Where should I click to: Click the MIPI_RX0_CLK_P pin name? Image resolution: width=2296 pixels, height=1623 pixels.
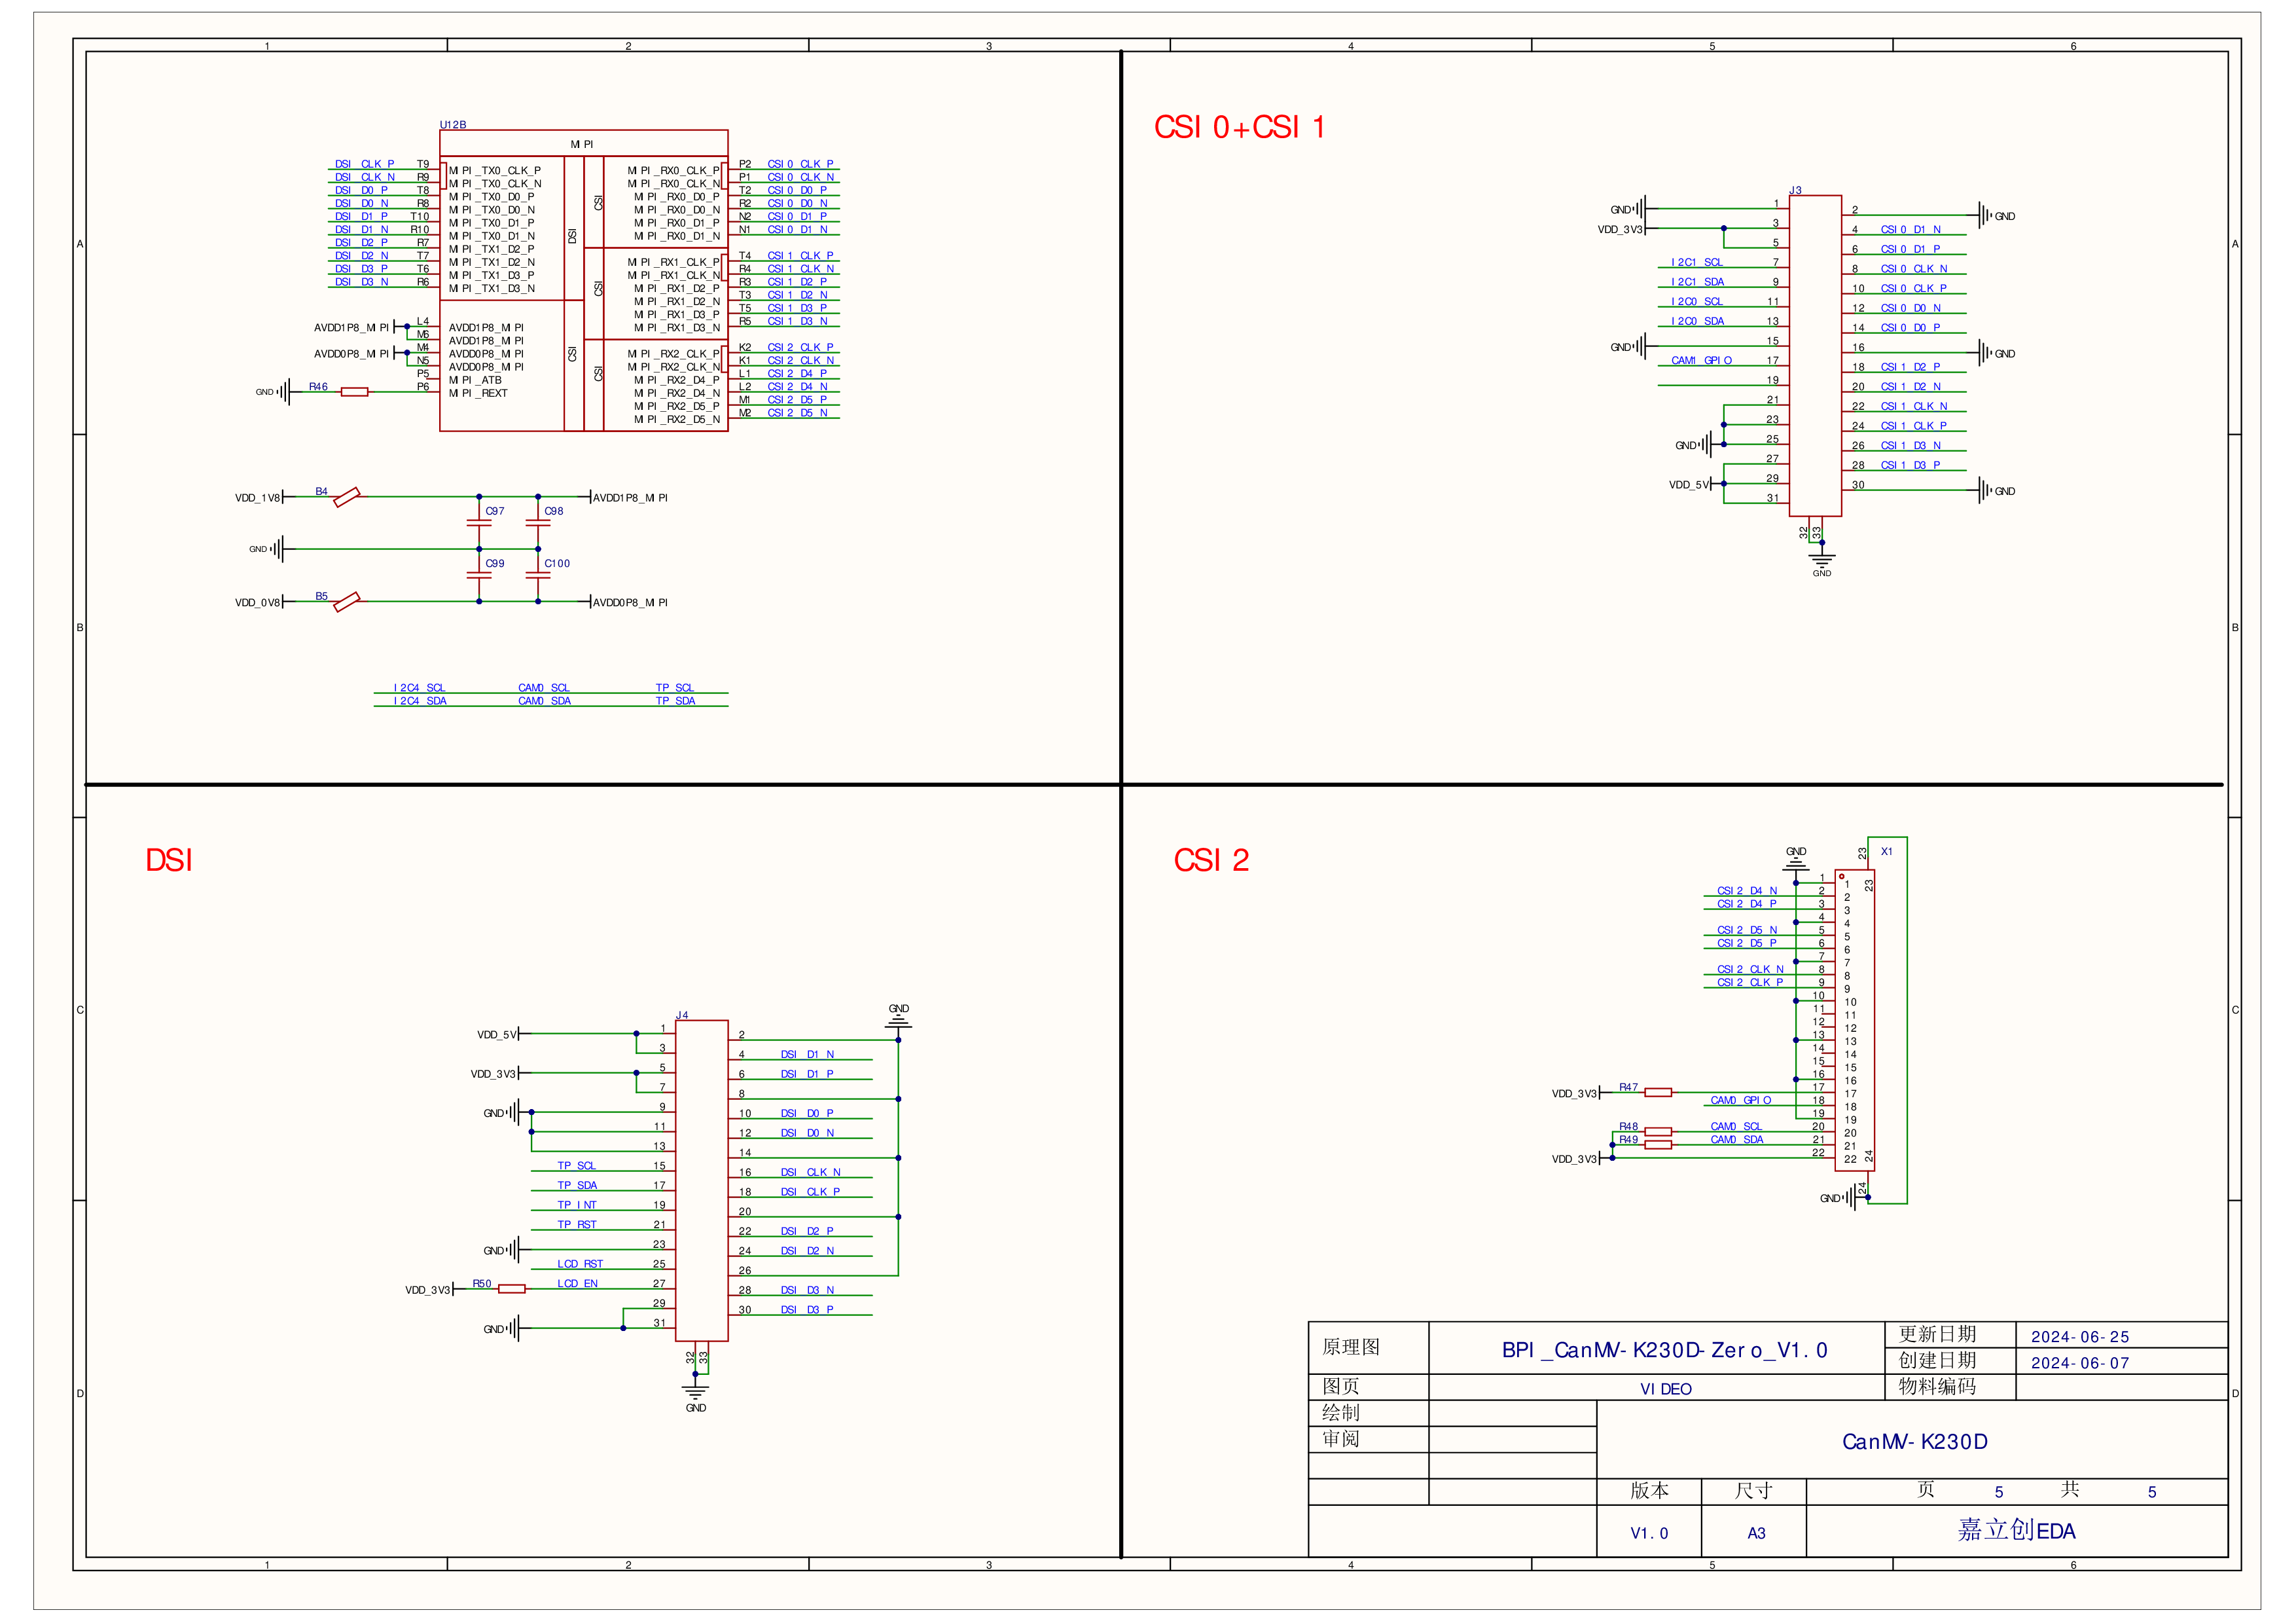(x=673, y=171)
